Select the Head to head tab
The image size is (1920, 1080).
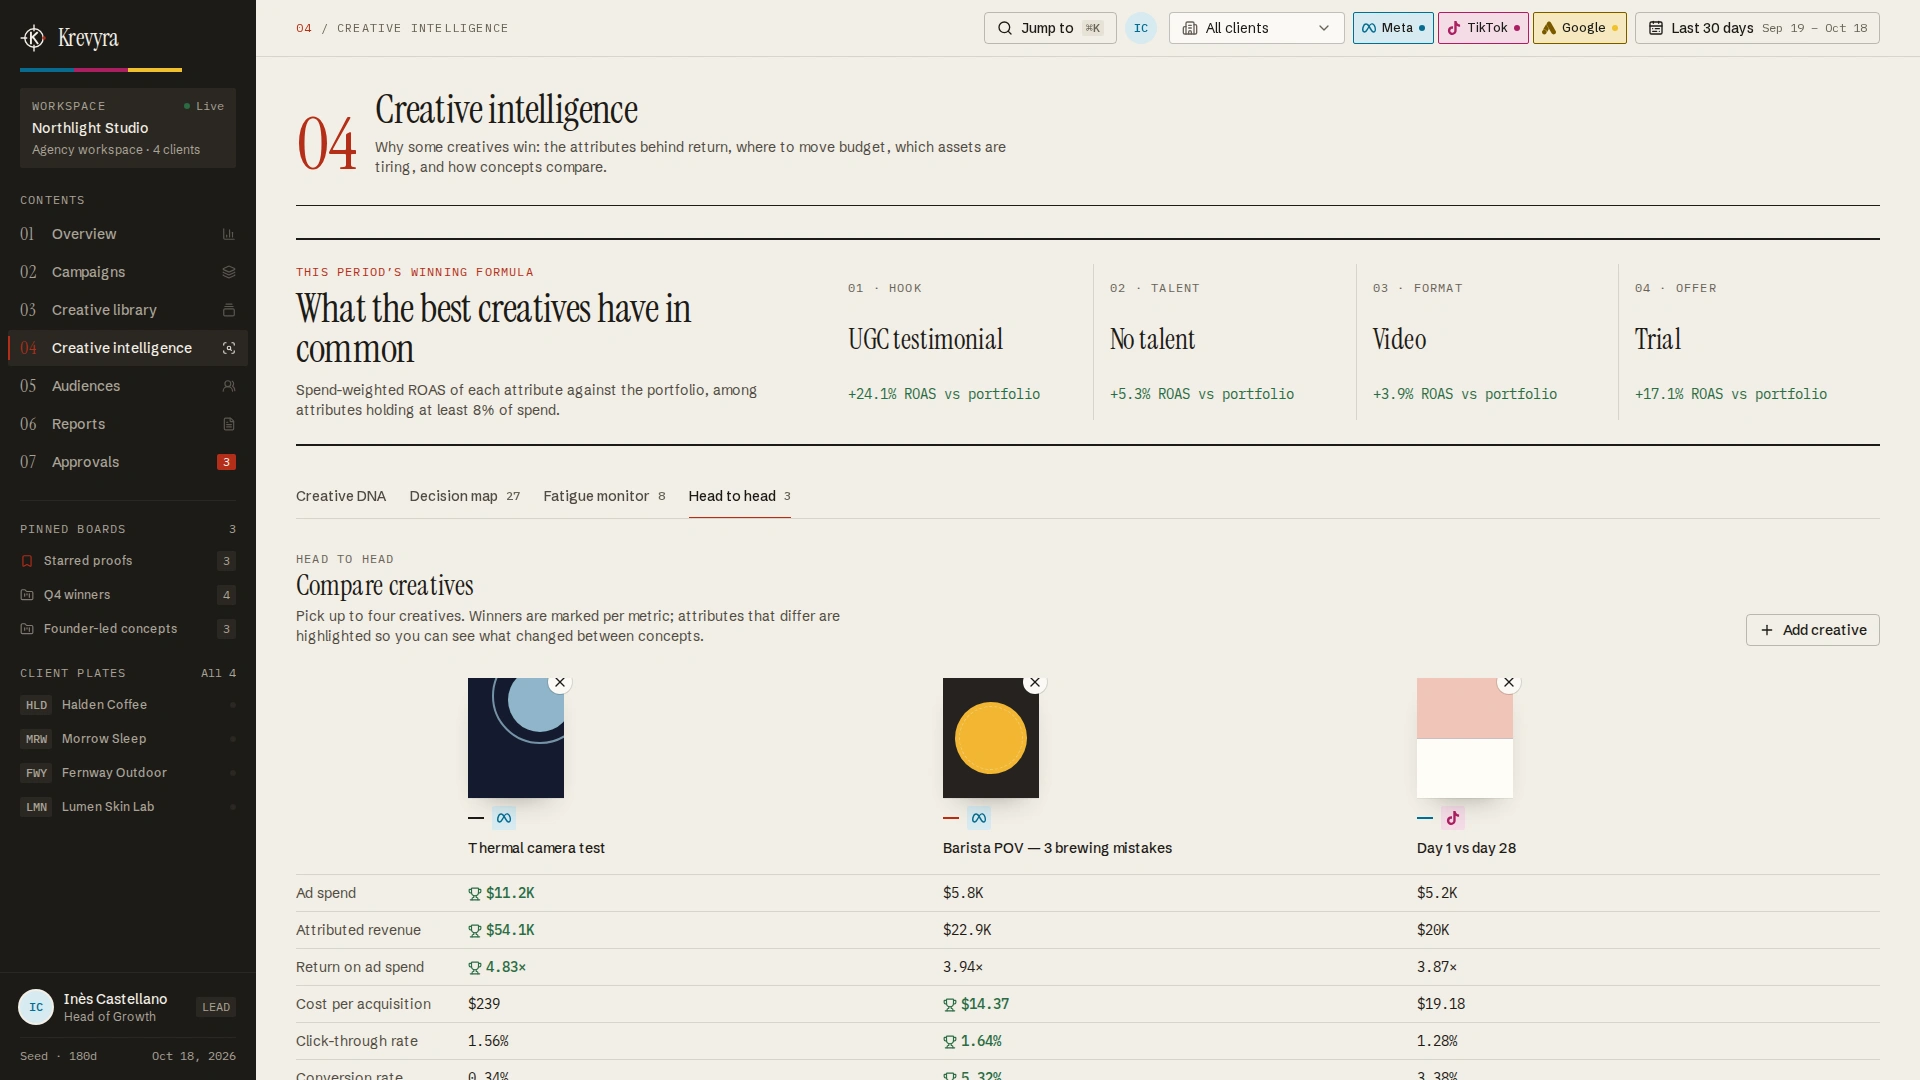[x=739, y=496]
